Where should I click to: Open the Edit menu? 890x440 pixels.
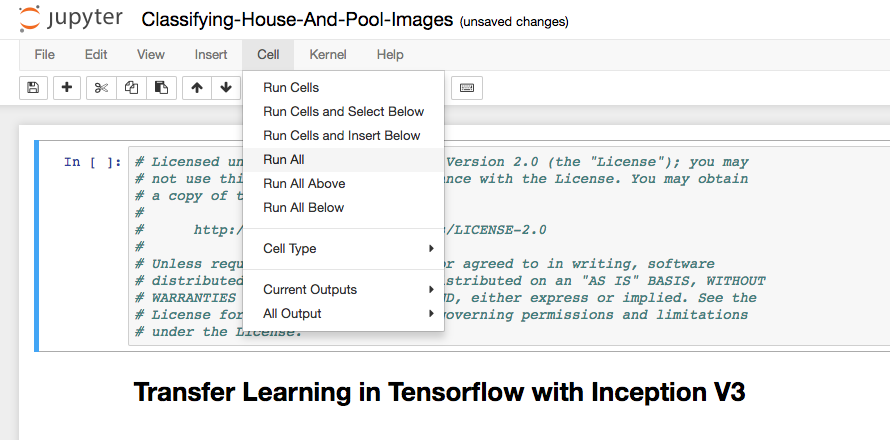coord(96,55)
